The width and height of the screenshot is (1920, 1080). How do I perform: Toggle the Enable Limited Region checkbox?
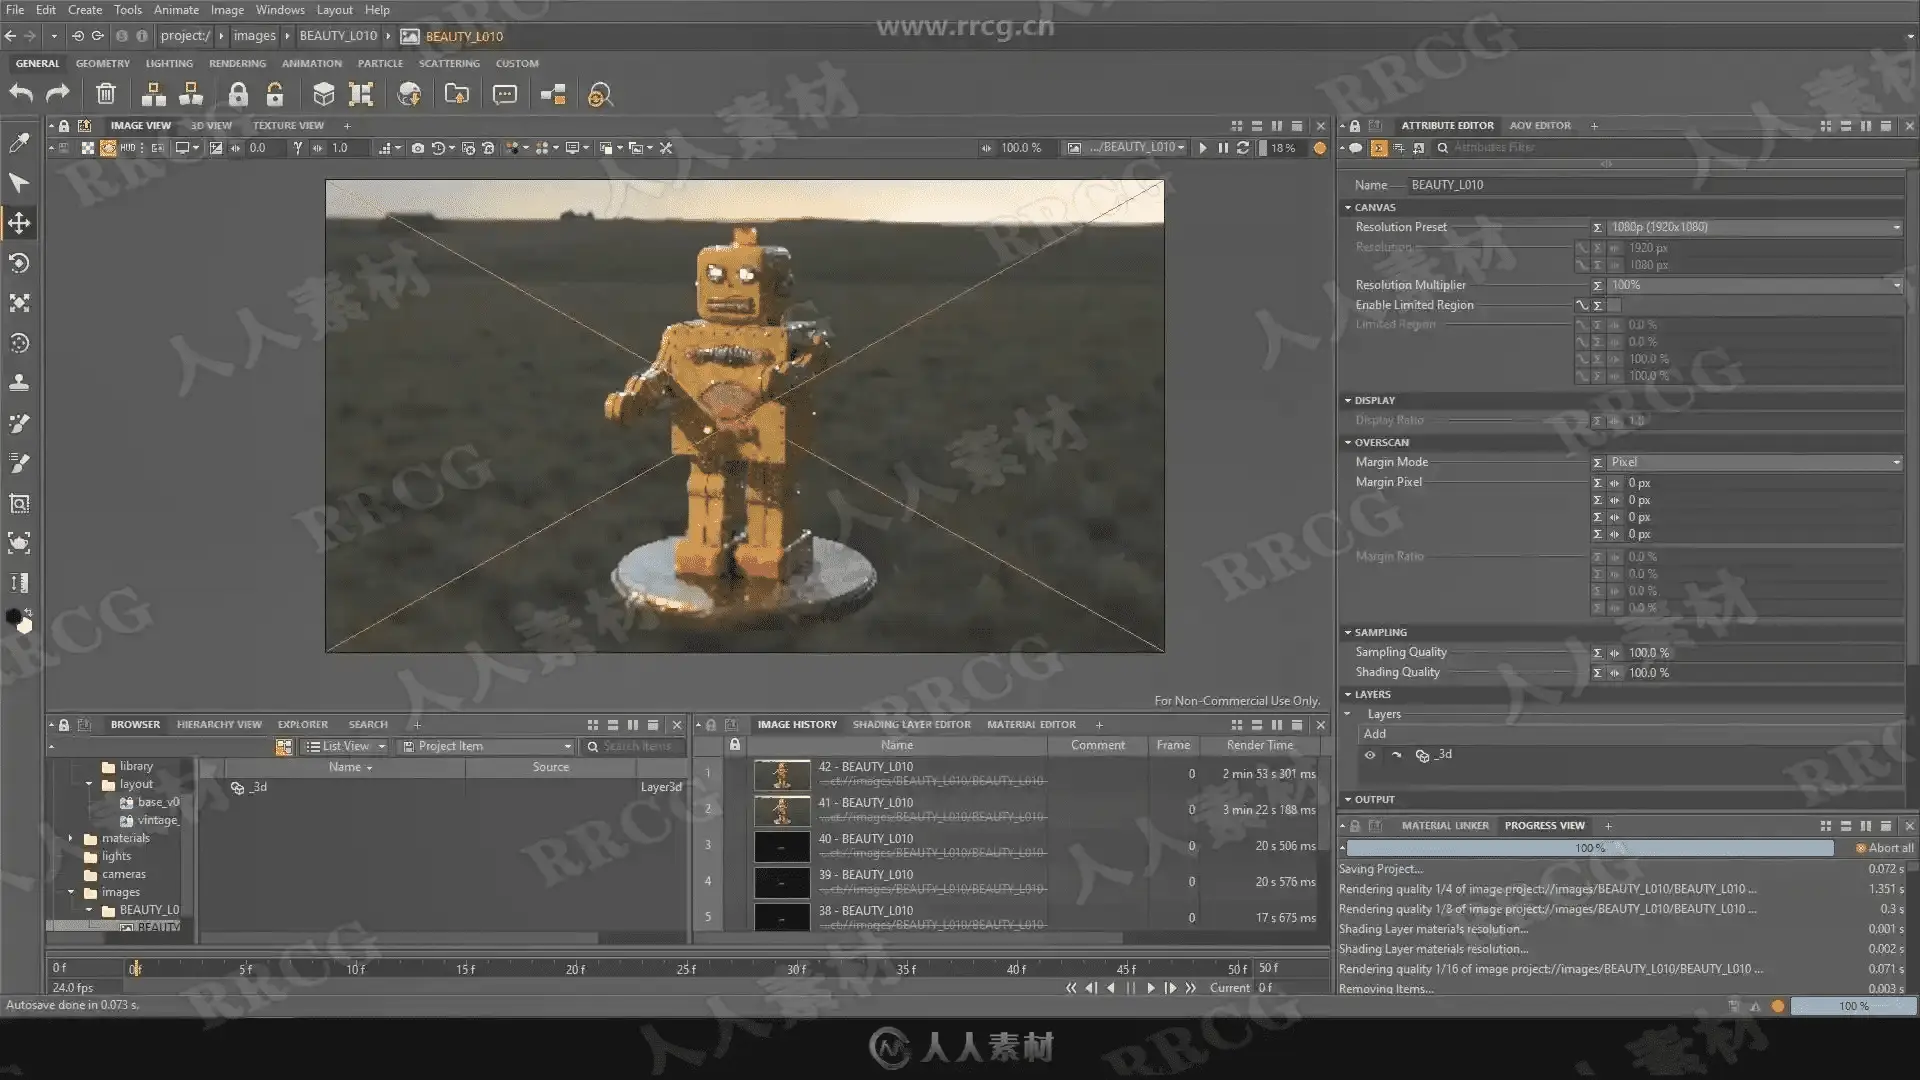pos(1614,305)
